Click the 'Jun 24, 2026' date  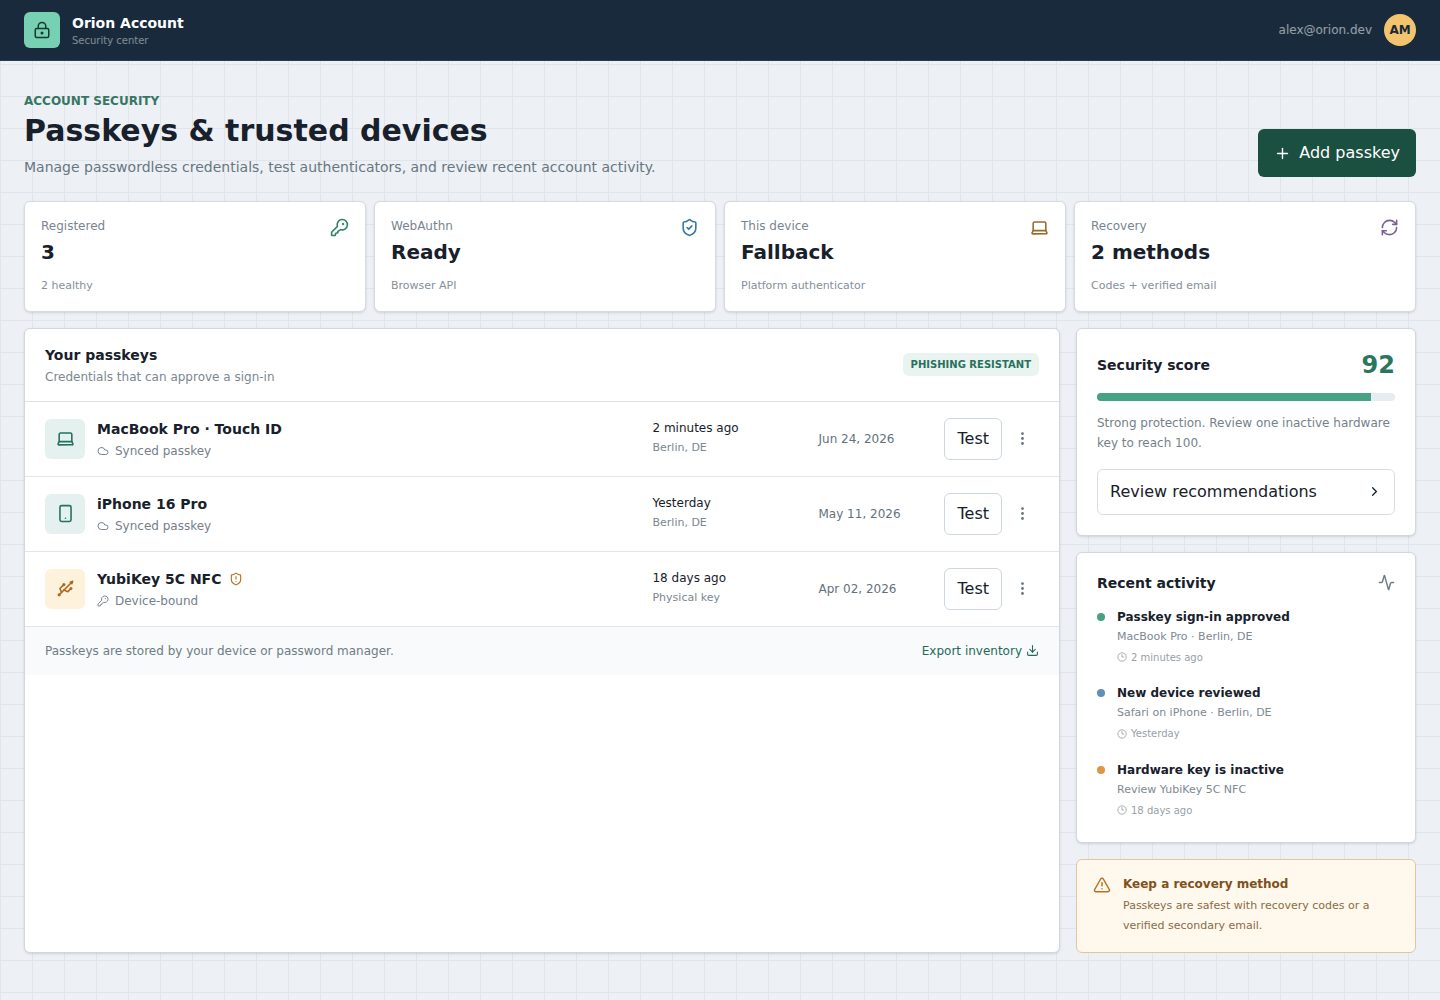[x=856, y=439]
